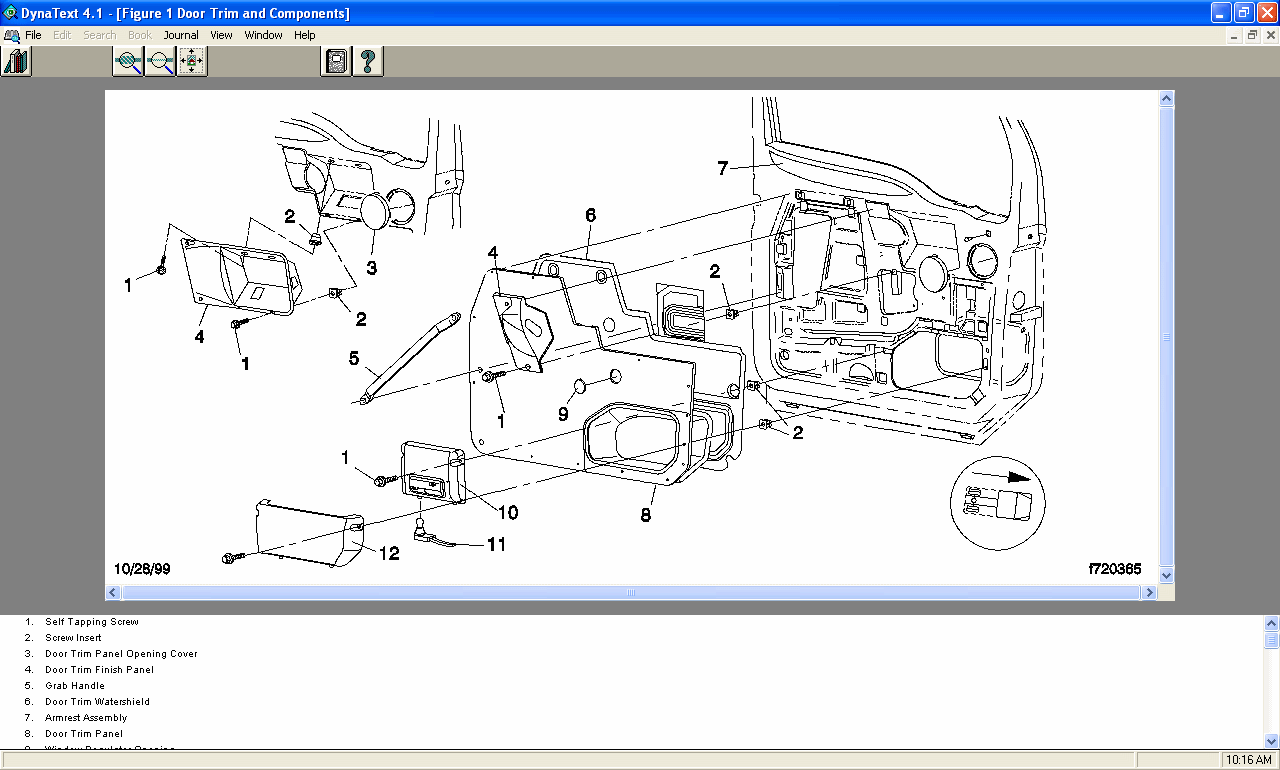Click callout number 9 in diagram

563,412
